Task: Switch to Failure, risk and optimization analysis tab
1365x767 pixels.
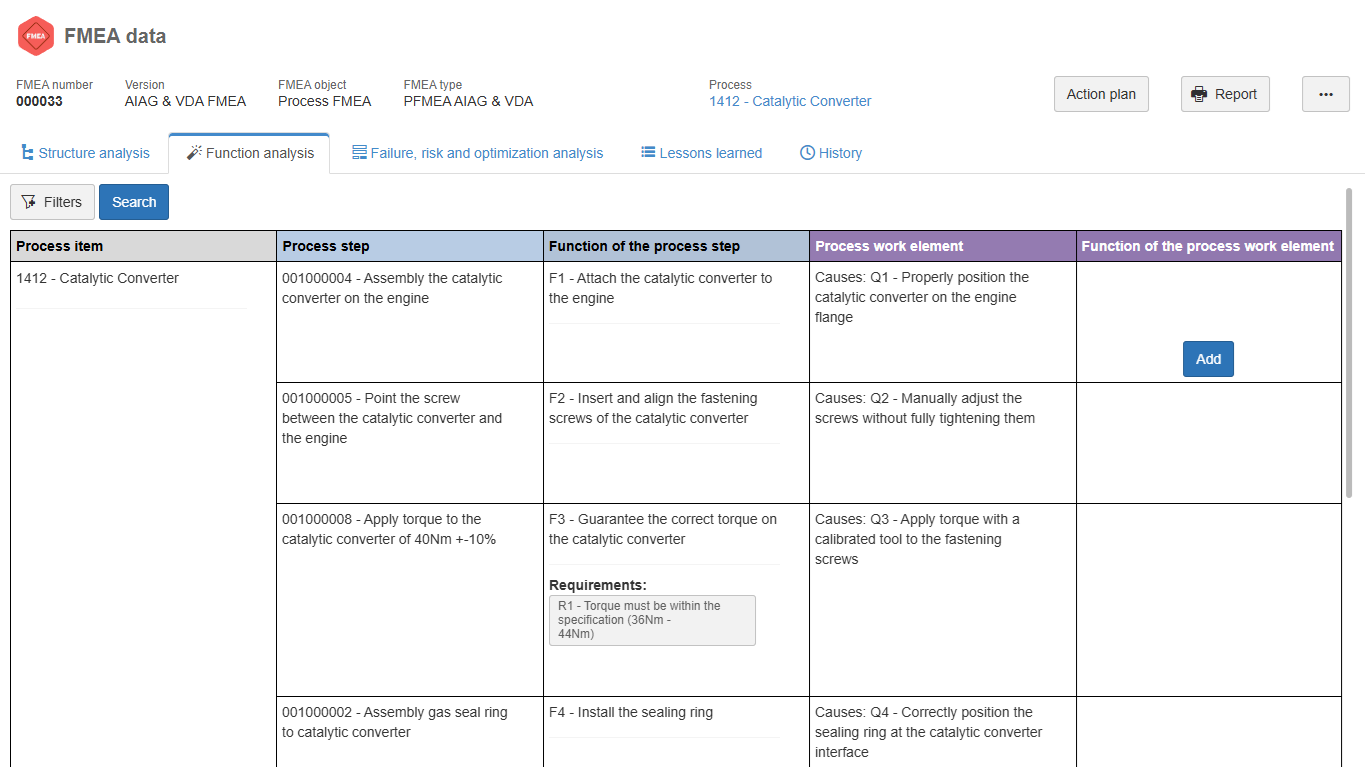Action: click(477, 153)
